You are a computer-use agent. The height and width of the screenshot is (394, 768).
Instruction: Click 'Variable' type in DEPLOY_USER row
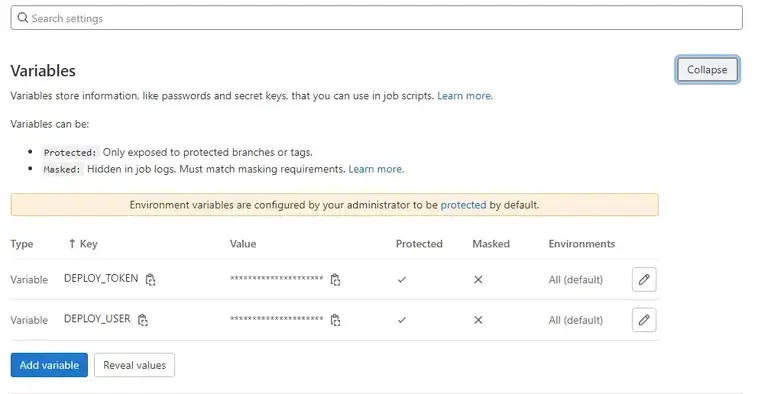[x=29, y=320]
